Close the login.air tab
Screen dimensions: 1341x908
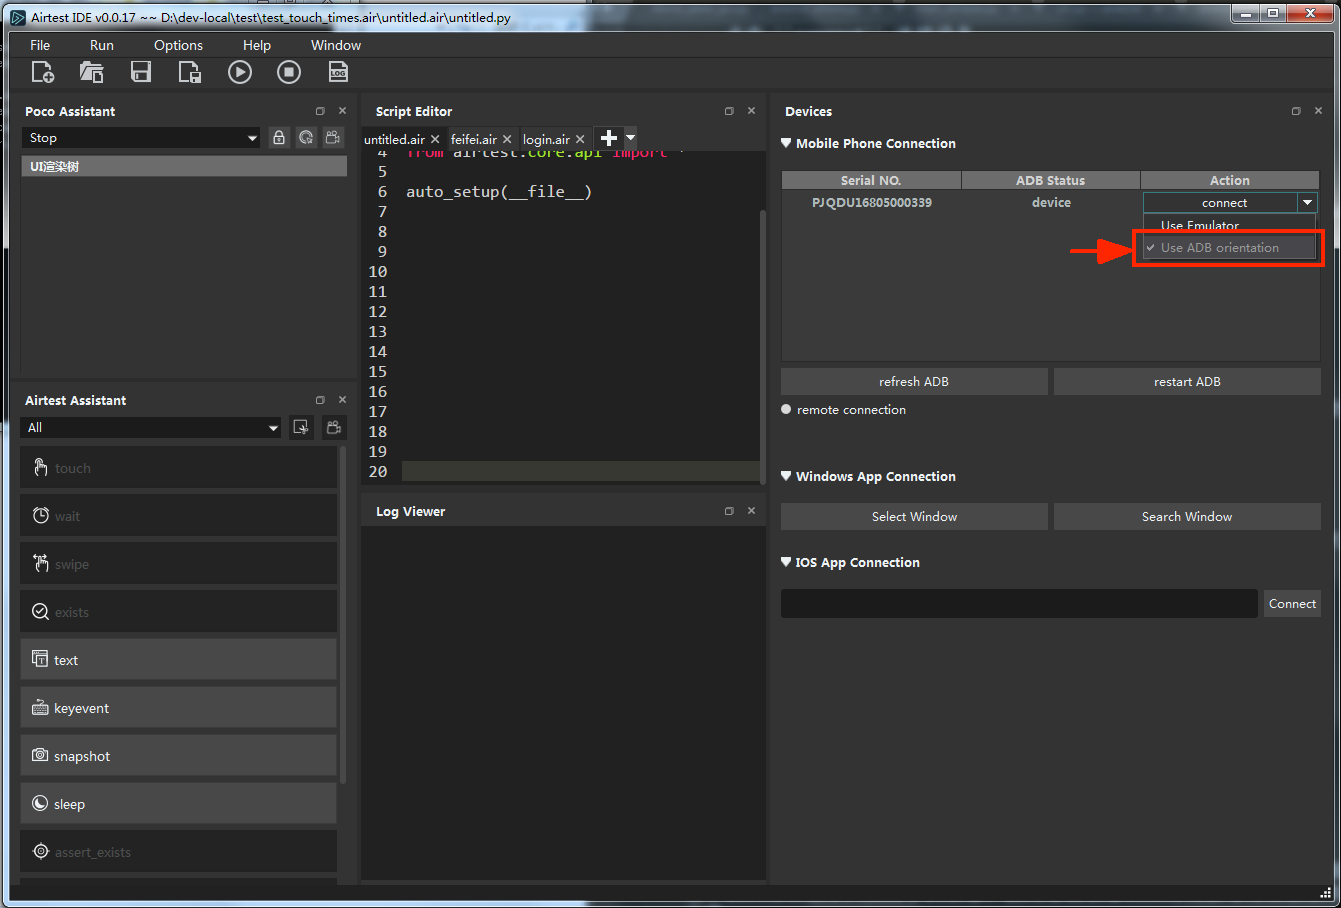click(x=580, y=139)
